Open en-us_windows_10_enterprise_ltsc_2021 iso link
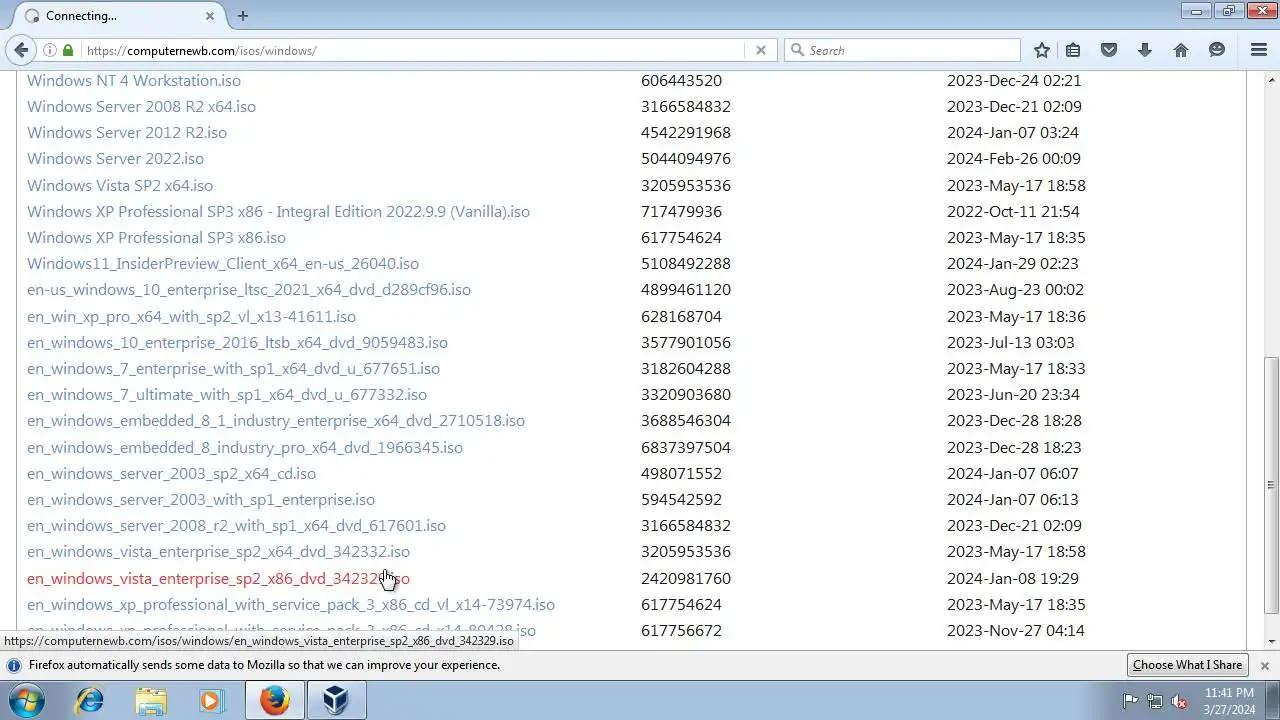 point(249,289)
